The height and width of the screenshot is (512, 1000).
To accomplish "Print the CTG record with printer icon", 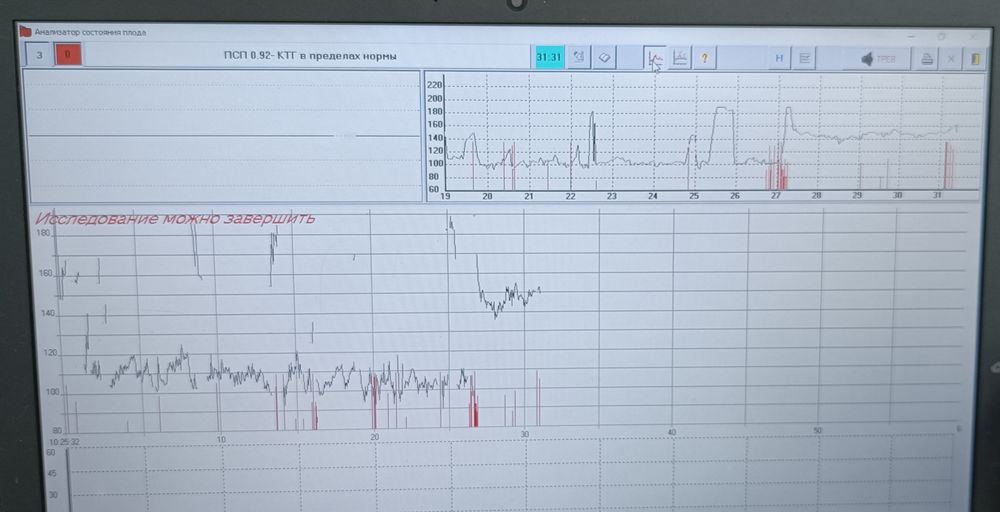I will (927, 59).
